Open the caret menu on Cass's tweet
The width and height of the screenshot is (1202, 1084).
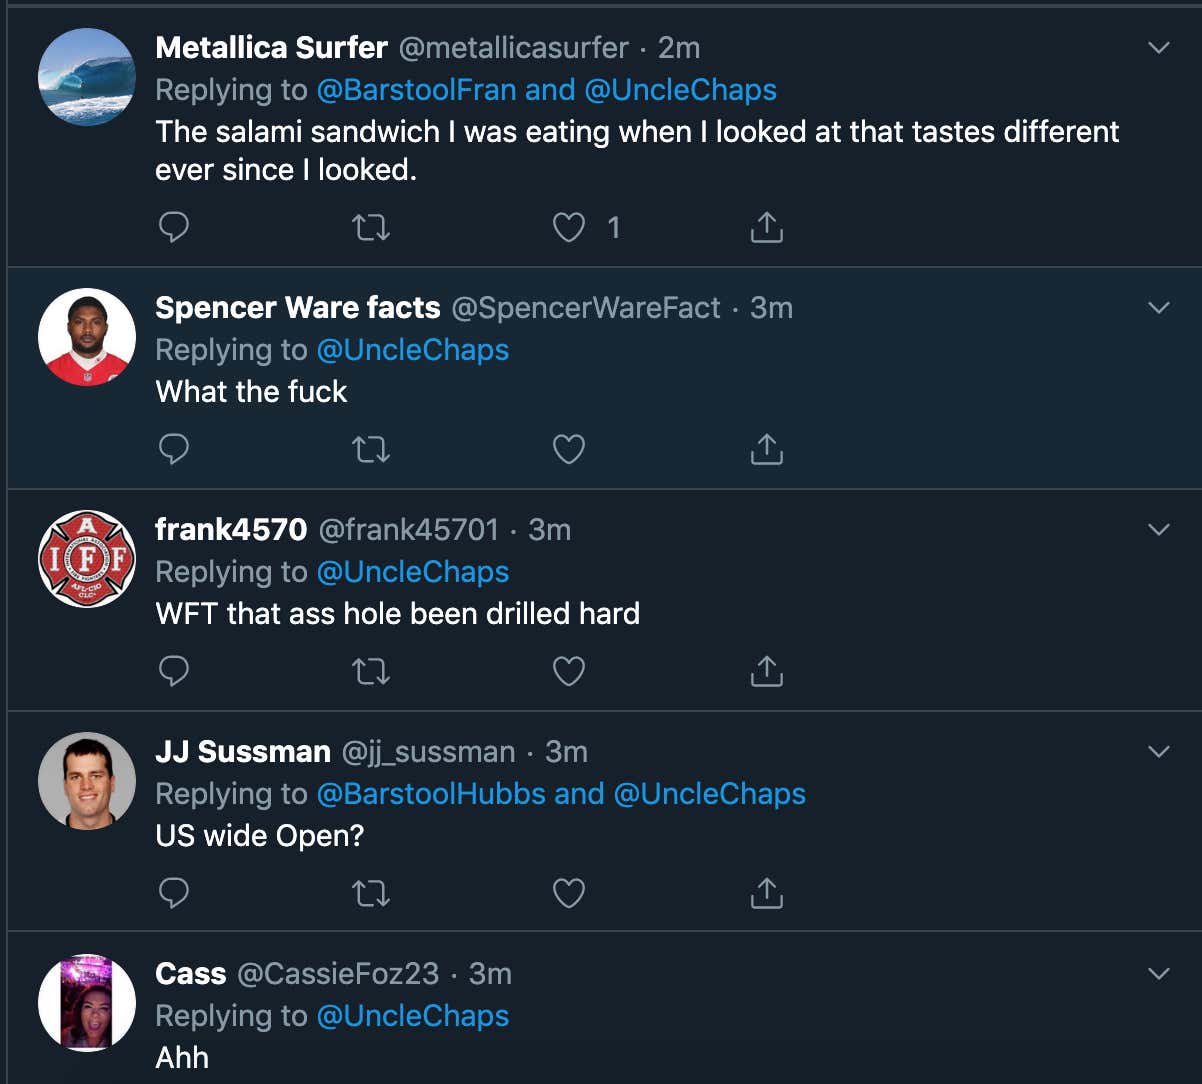tap(1159, 973)
